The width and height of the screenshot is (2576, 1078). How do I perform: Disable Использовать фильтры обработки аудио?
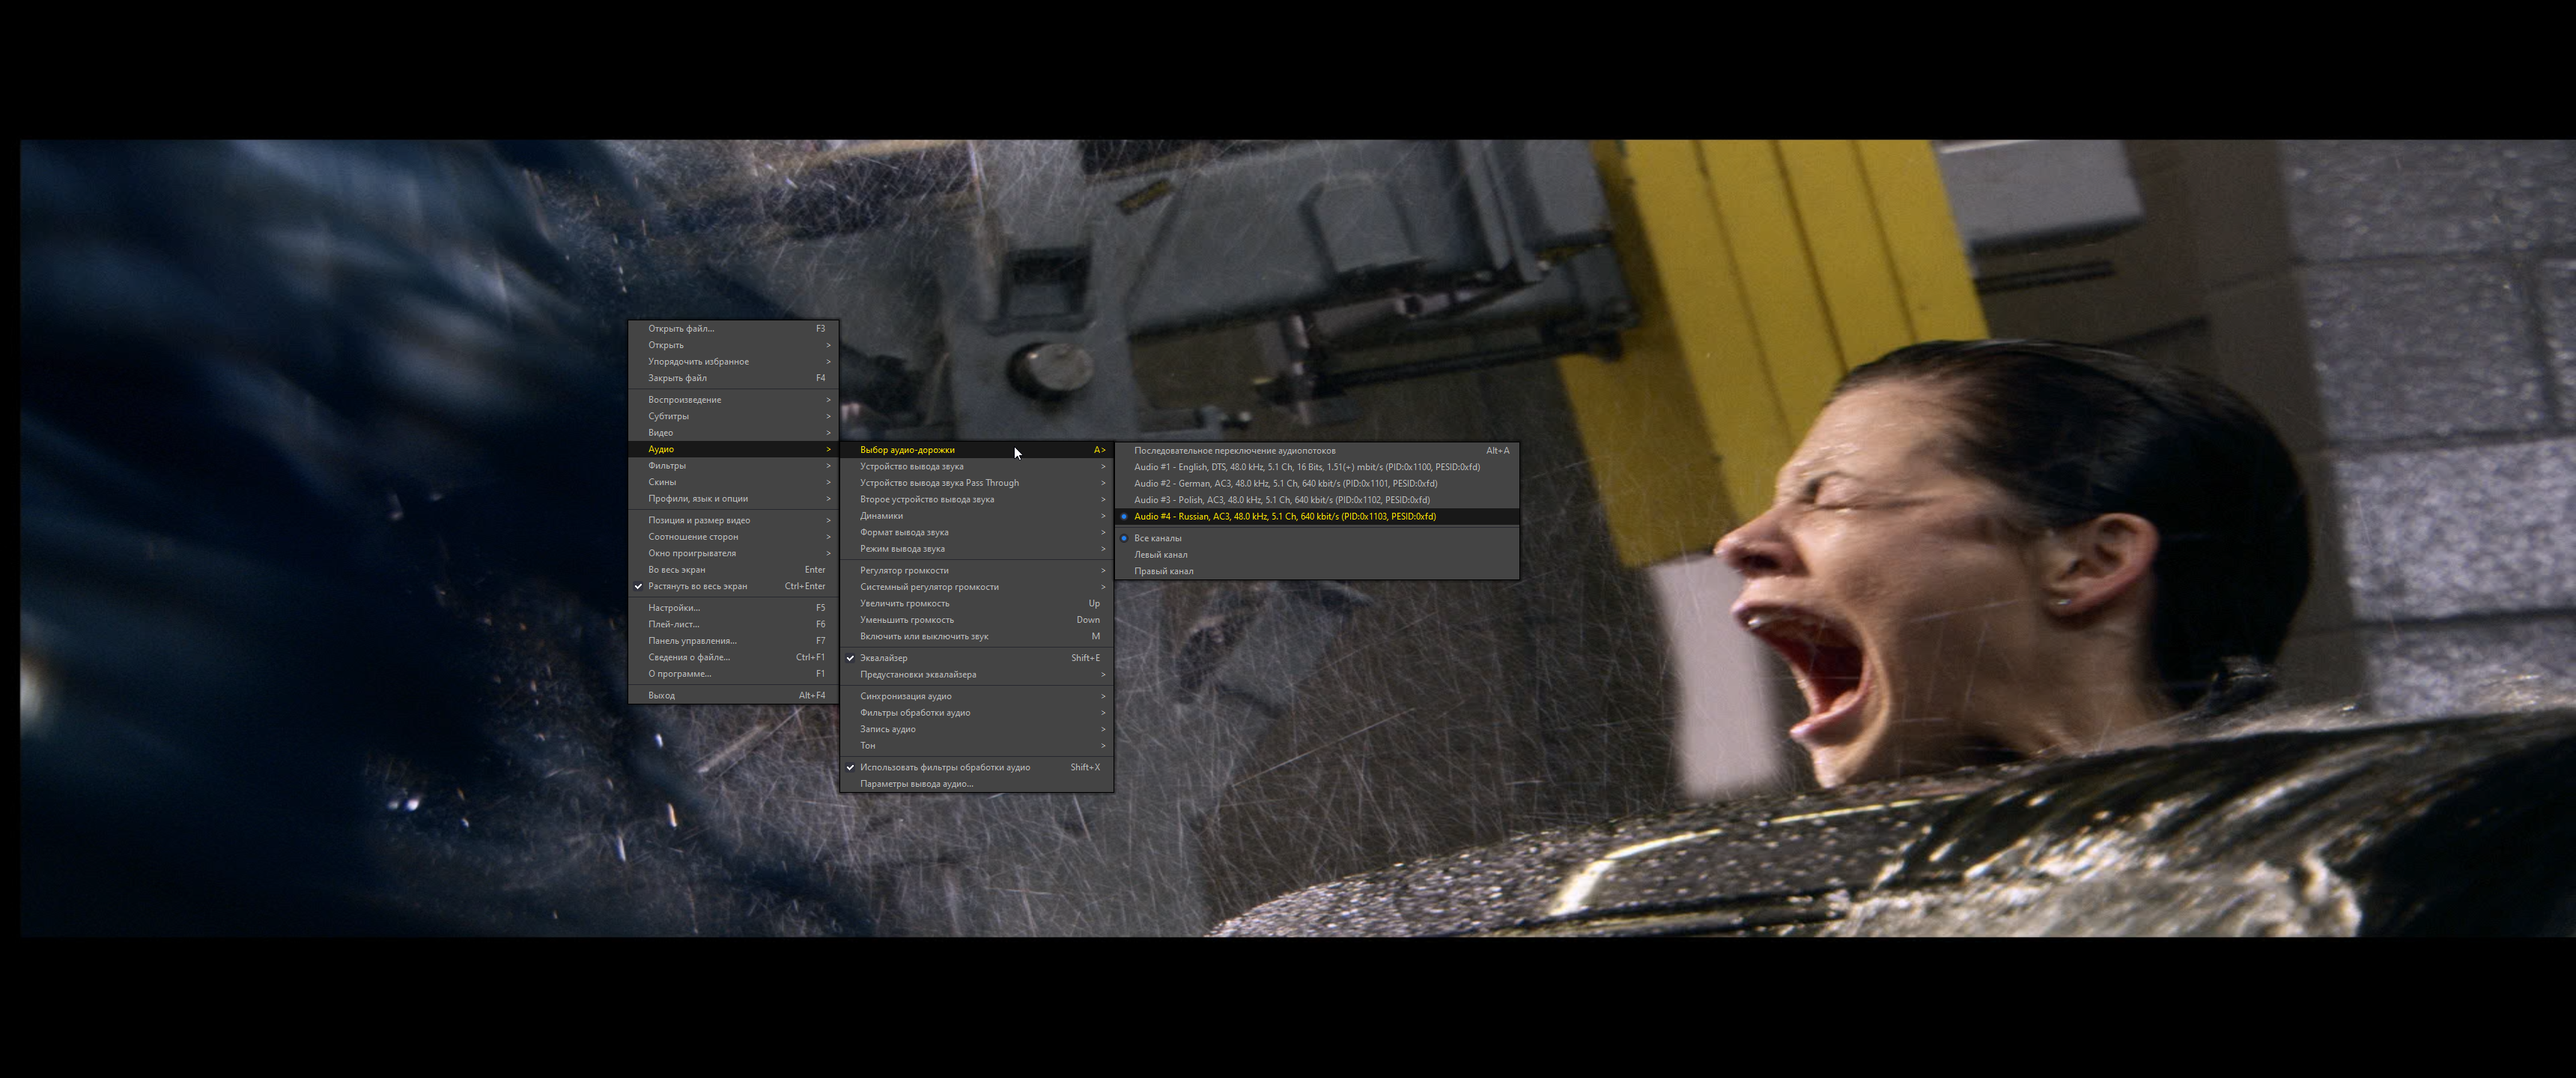[944, 767]
